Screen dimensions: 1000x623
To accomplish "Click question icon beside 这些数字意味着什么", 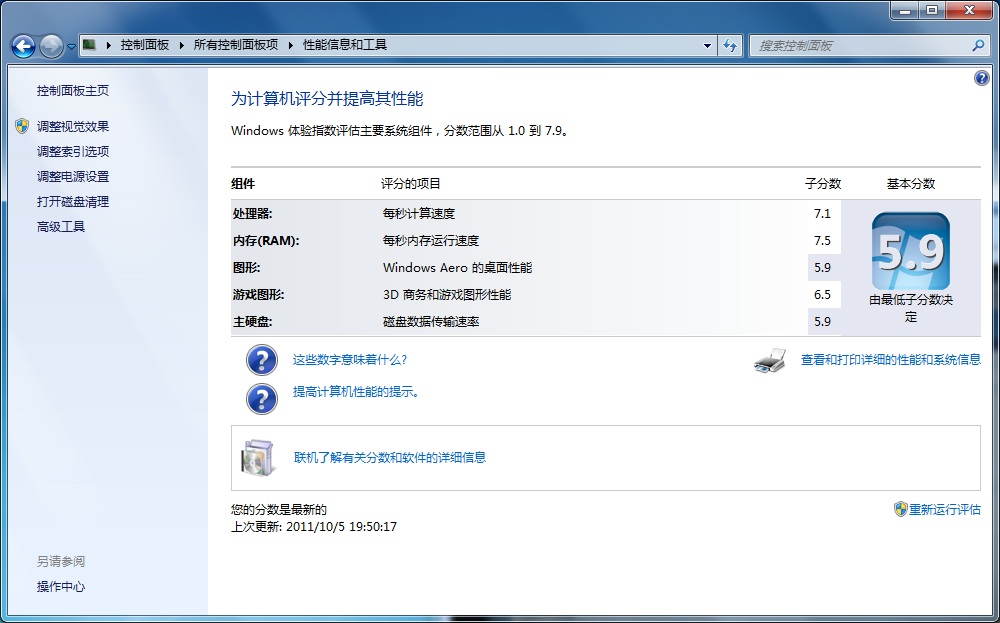I will tap(262, 360).
